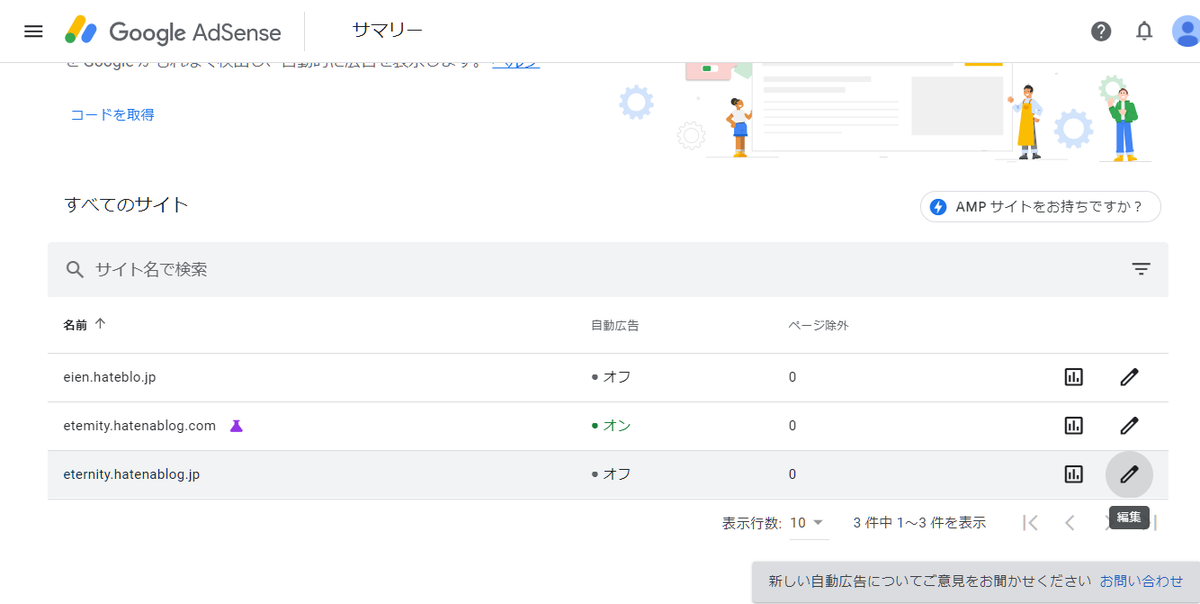Screen dimensions: 1200x604
Task: Click the コードを取得 link
Action: 112,115
